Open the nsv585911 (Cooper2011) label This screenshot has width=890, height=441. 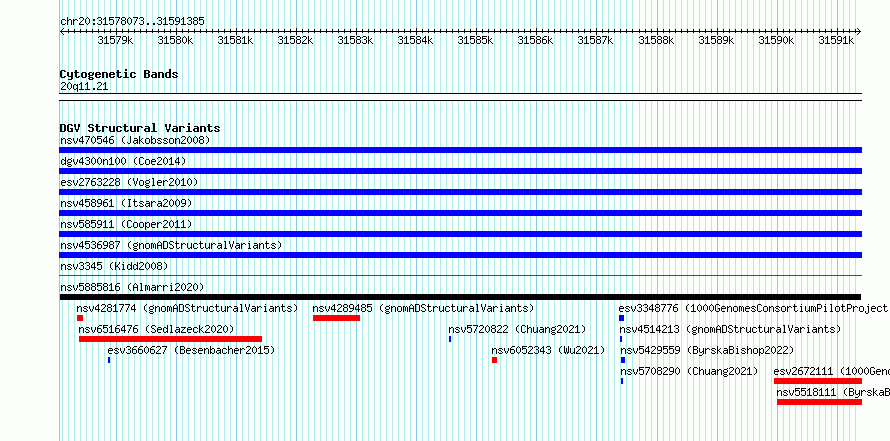[x=126, y=224]
